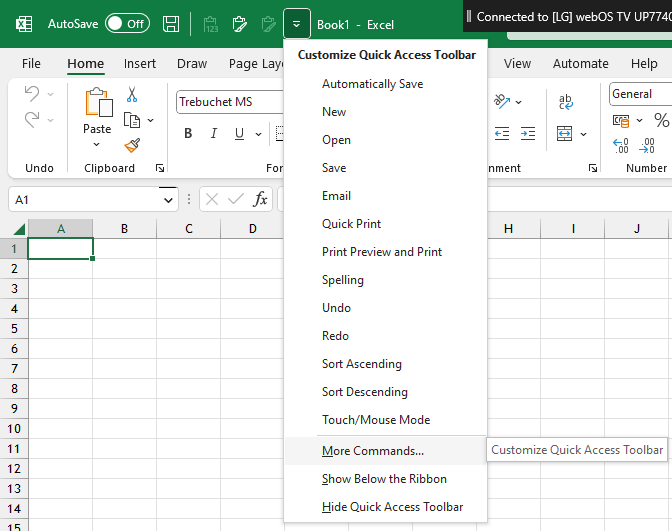Click the Cut scissors icon
Image resolution: width=672 pixels, height=531 pixels.
click(132, 94)
